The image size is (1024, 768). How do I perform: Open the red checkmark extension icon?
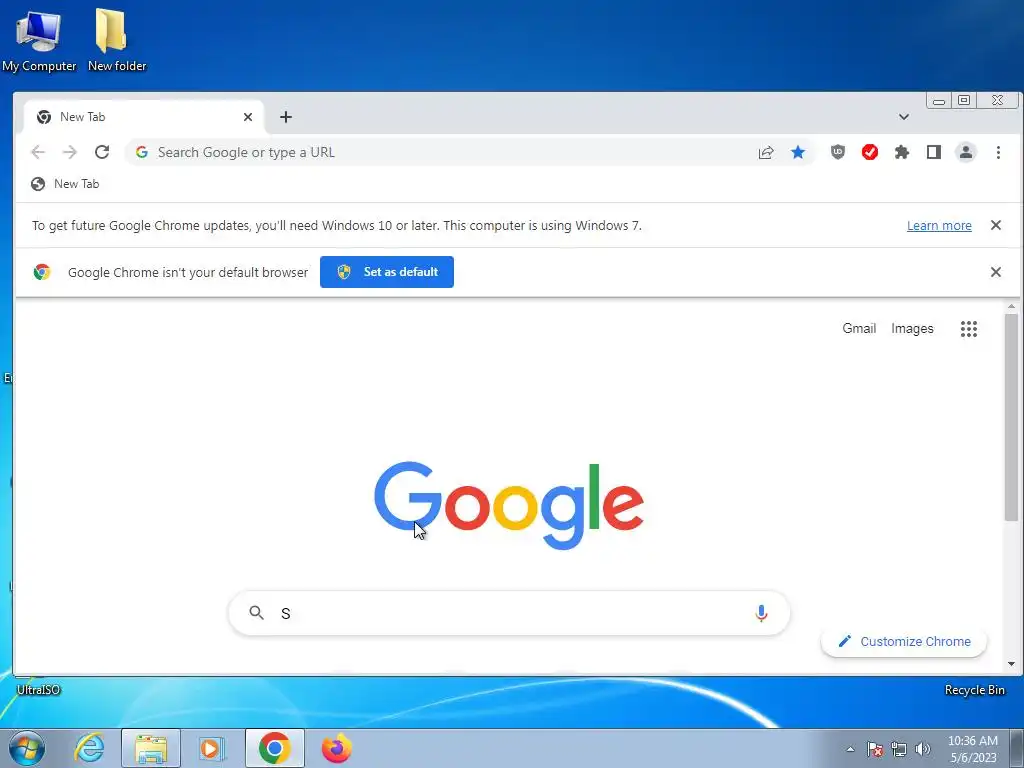[870, 152]
